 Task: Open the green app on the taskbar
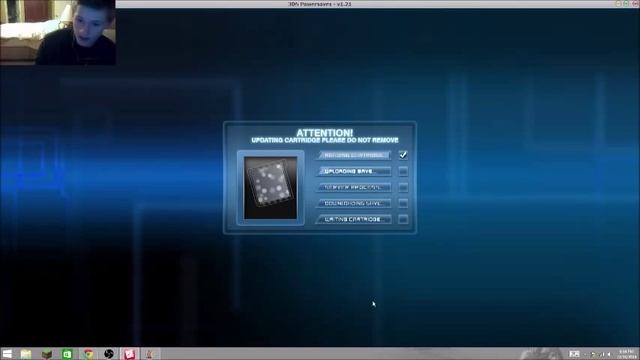pyautogui.click(x=67, y=354)
